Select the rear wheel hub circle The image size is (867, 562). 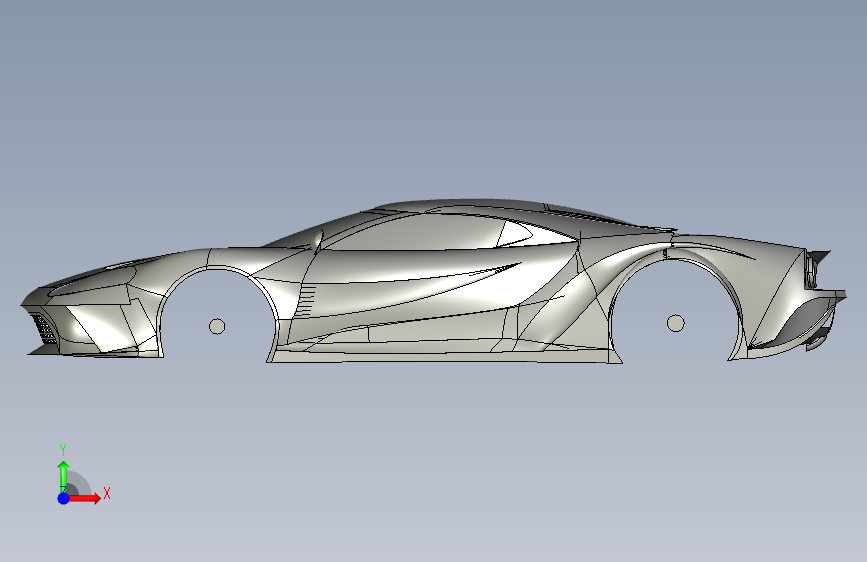[675, 323]
